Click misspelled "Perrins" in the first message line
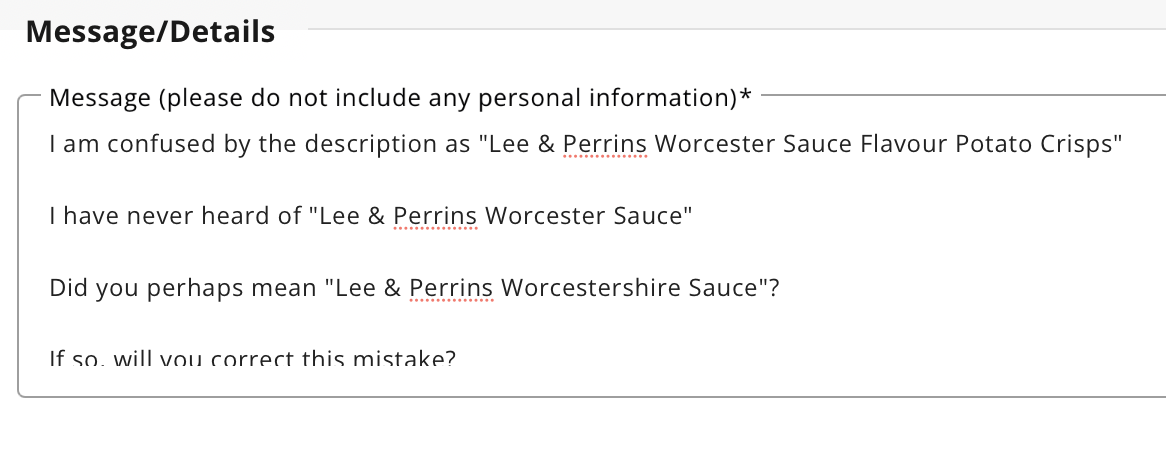The width and height of the screenshot is (1166, 450). click(x=605, y=144)
